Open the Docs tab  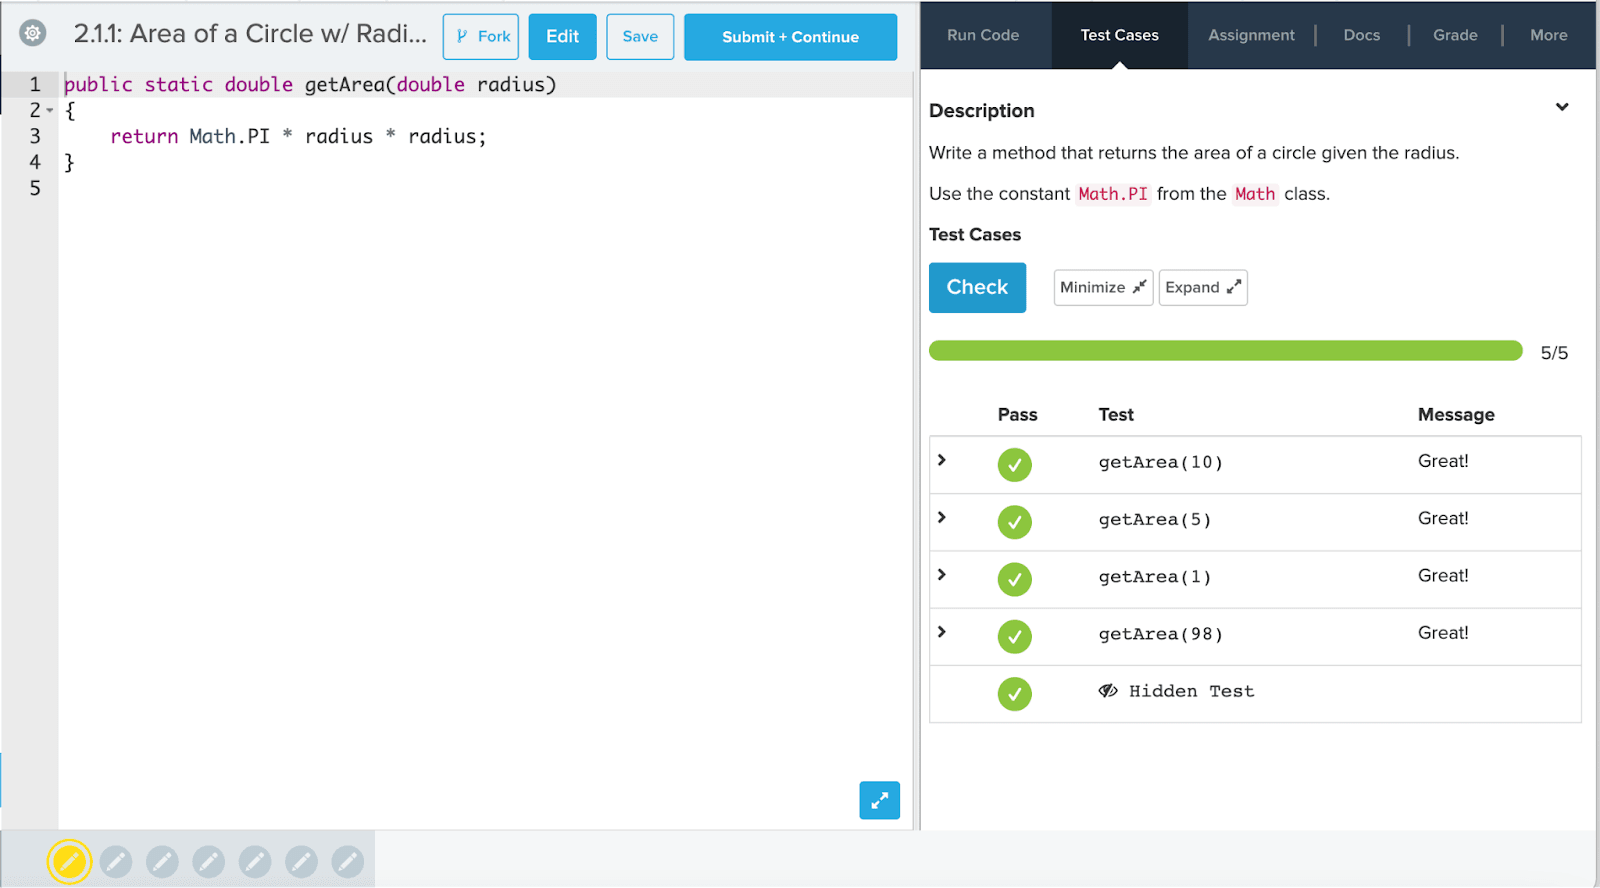click(1361, 35)
